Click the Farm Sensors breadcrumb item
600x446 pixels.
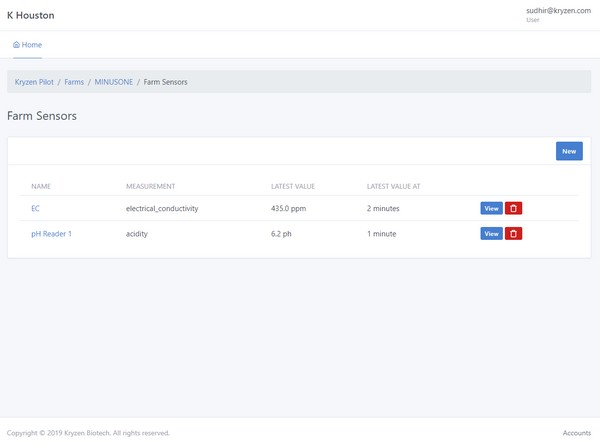coord(165,82)
